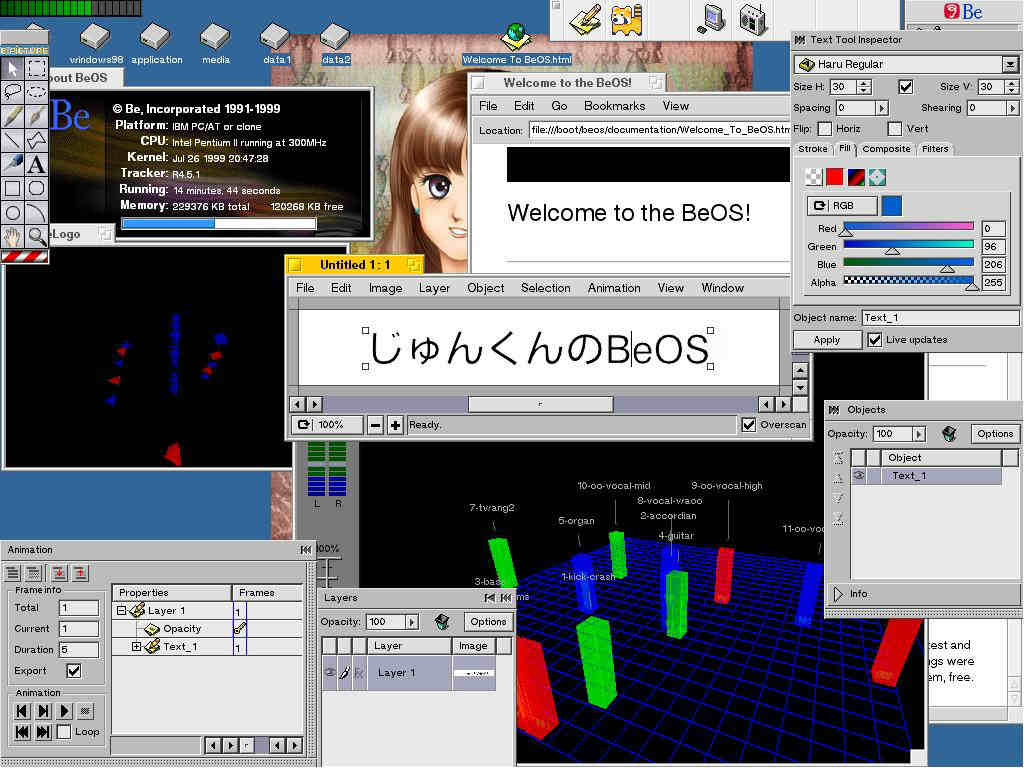This screenshot has width=1024, height=768.
Task: Activate the hand pan tool
Action: [x=12, y=236]
